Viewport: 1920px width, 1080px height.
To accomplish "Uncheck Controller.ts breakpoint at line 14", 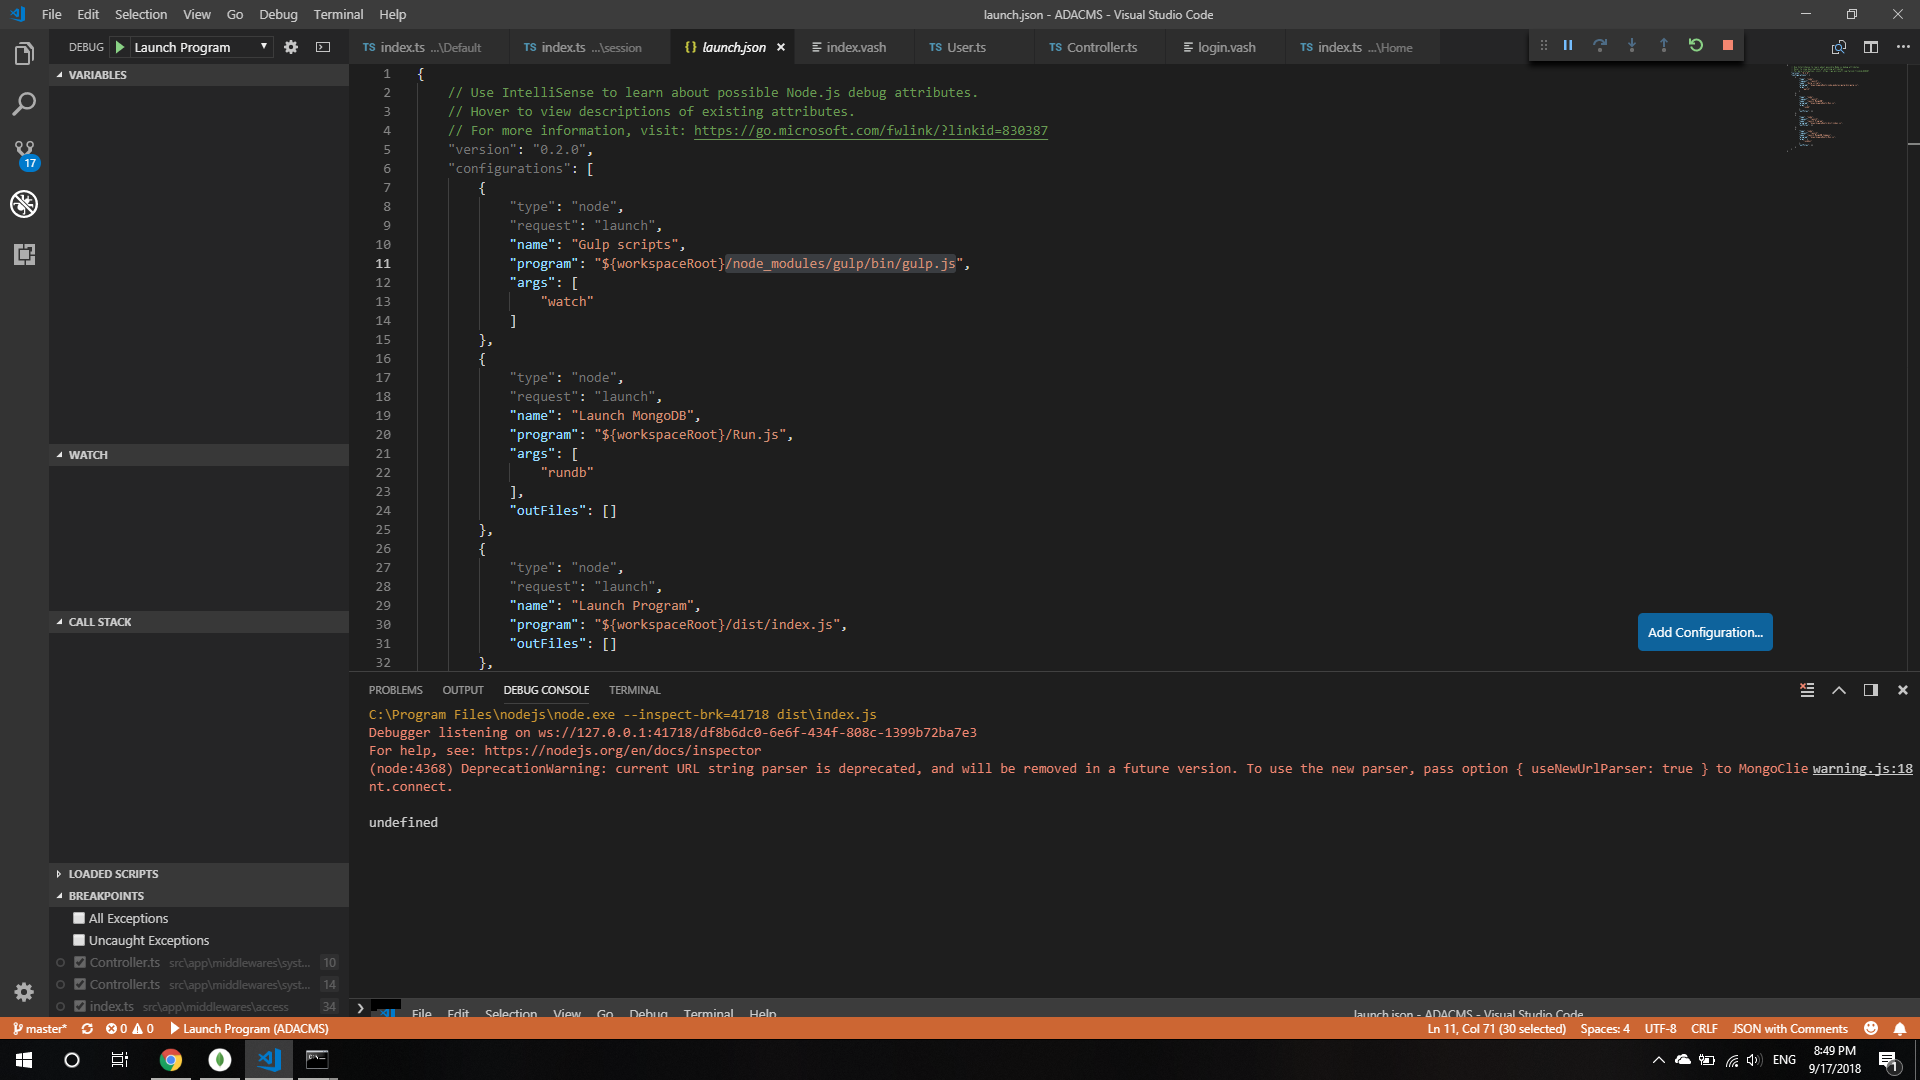I will [x=80, y=984].
